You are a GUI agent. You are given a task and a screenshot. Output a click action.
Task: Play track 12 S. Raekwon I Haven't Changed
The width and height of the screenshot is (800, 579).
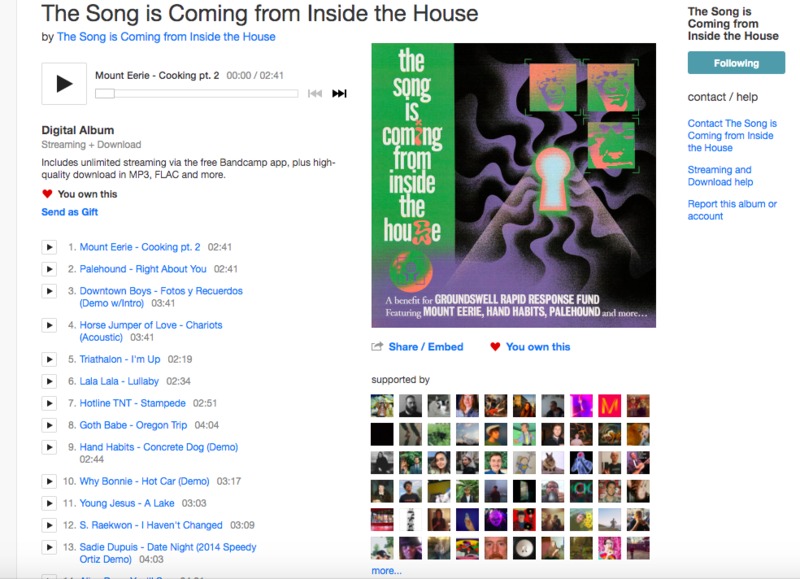49,525
